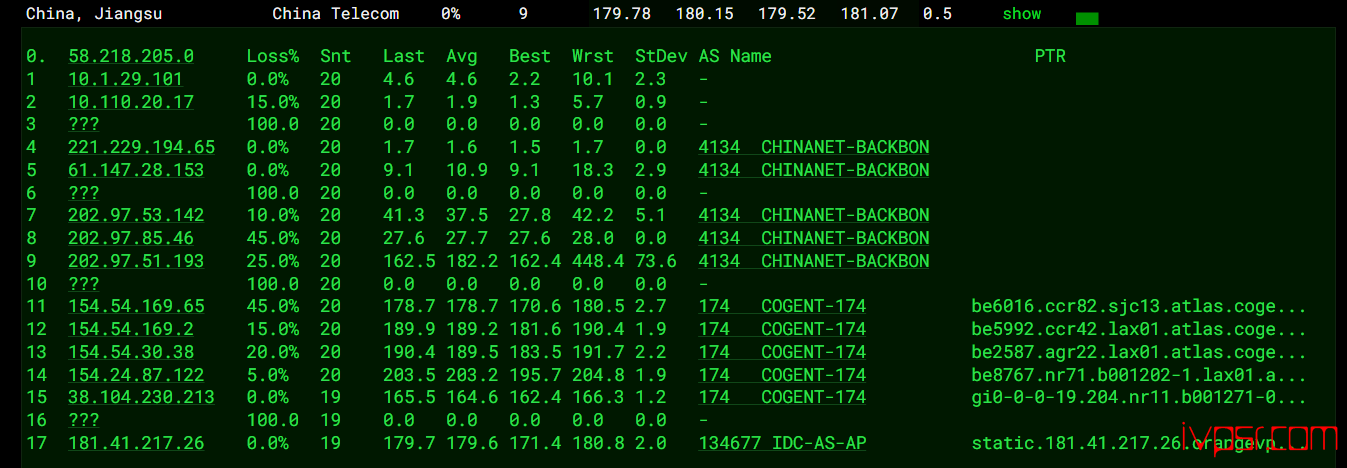Screen dimensions: 1347x468
Task: Select PTR text be8767.nr71.b001202-1.lax01.a...
Action: 1139,375
